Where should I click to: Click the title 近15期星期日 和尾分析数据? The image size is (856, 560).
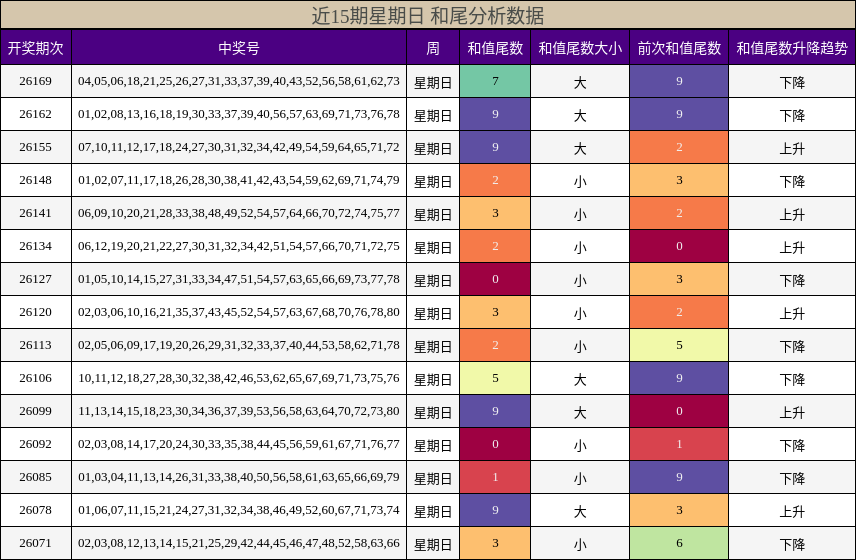coord(427,15)
